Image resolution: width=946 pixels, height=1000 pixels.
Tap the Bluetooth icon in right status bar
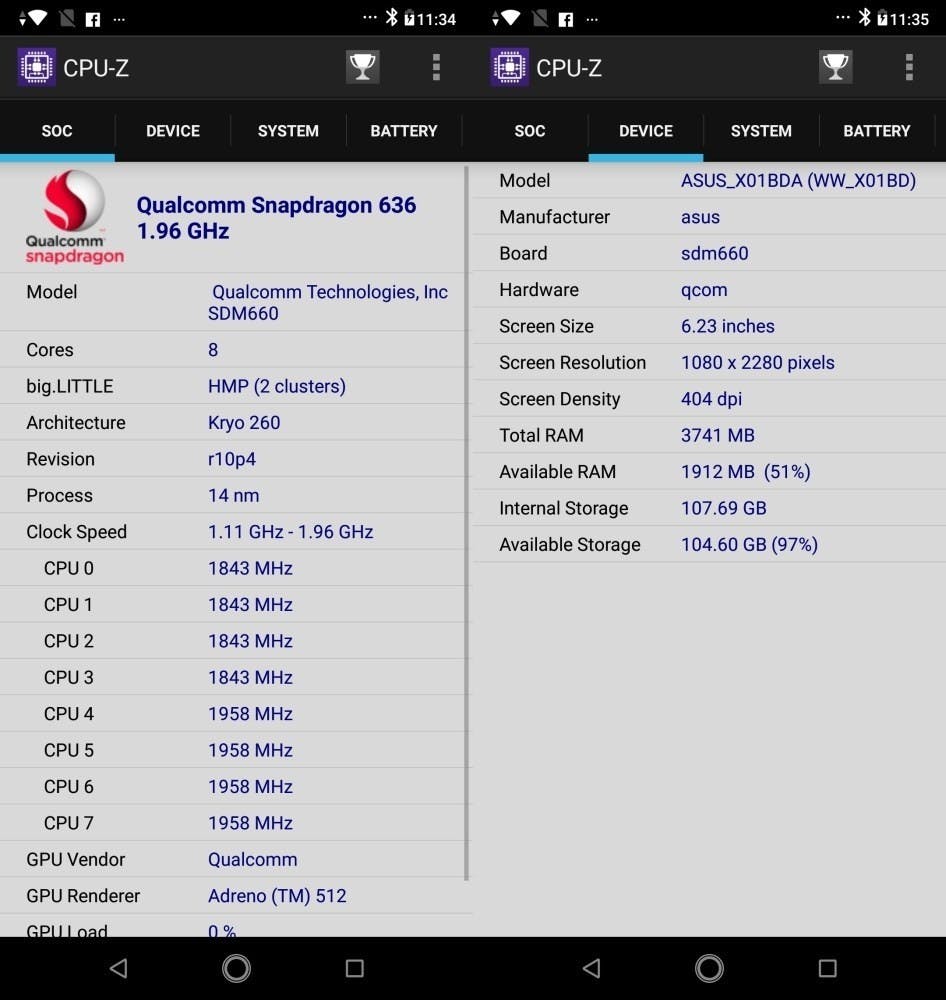point(864,17)
